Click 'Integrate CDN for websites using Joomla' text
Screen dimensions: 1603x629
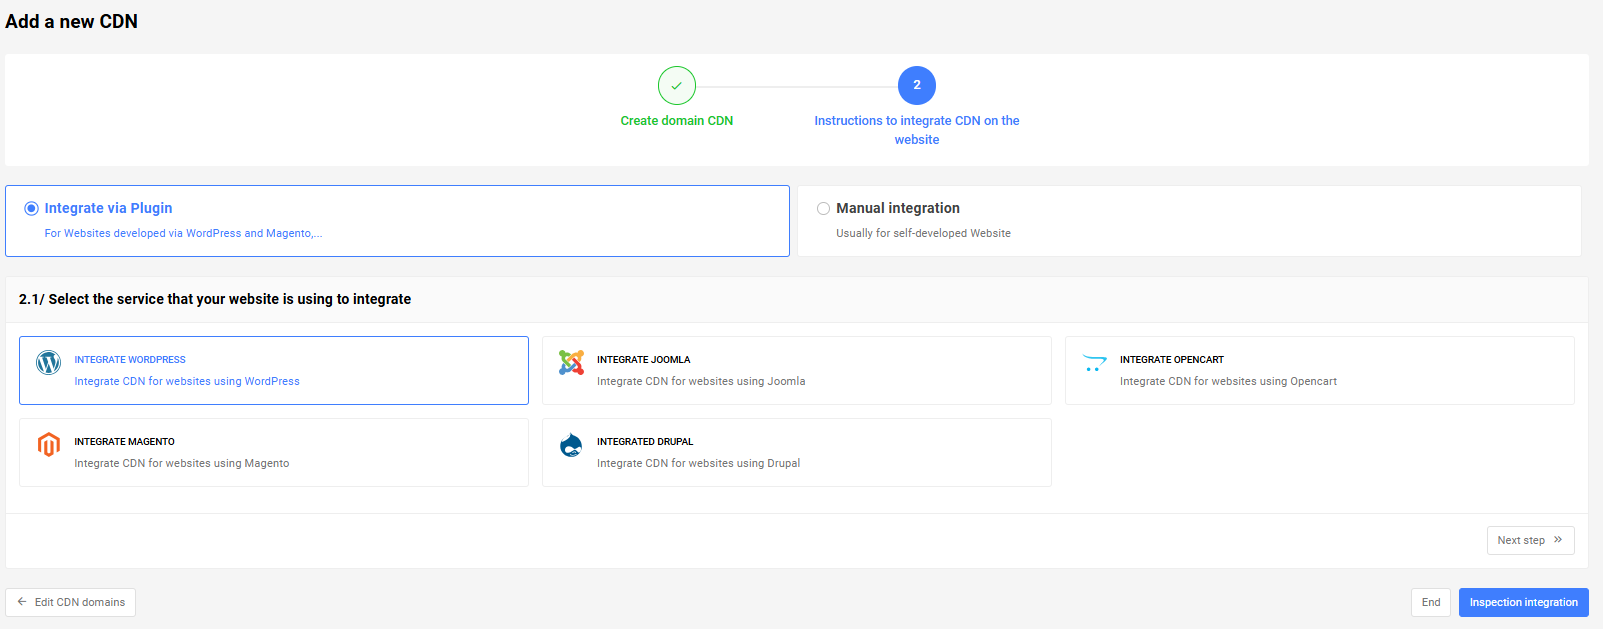[701, 382]
